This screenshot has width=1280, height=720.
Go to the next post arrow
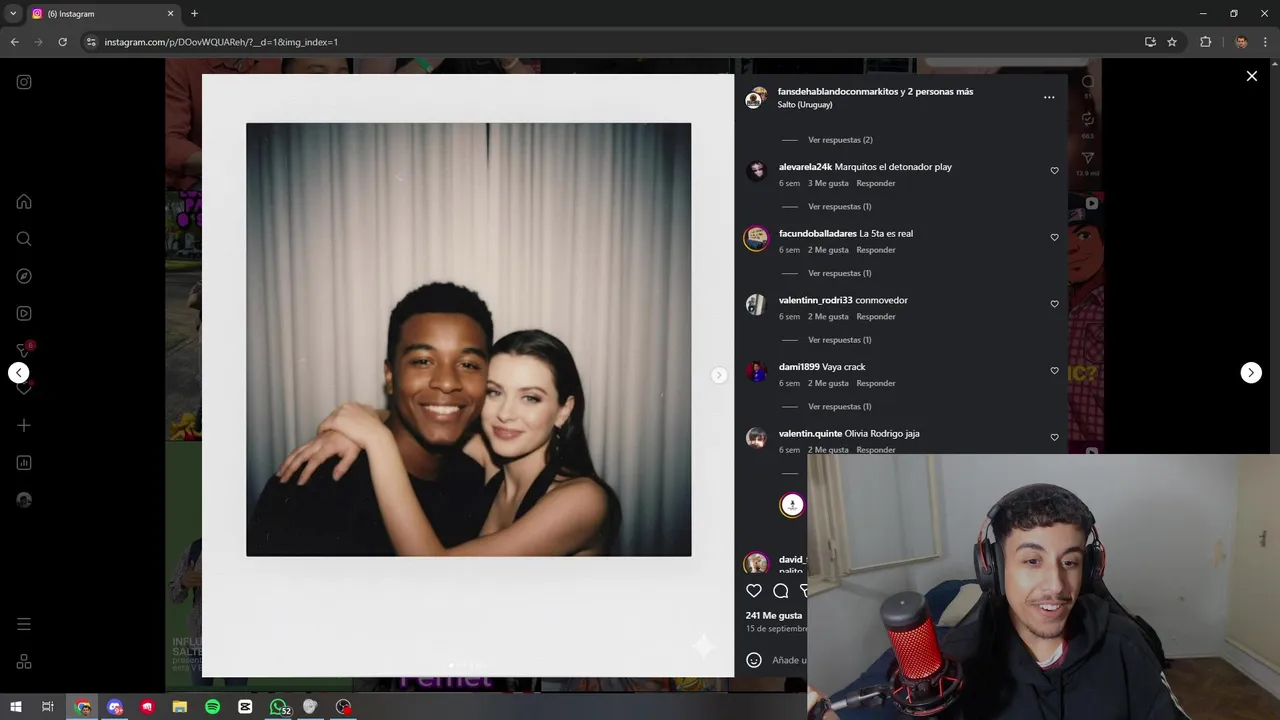pyautogui.click(x=1251, y=373)
